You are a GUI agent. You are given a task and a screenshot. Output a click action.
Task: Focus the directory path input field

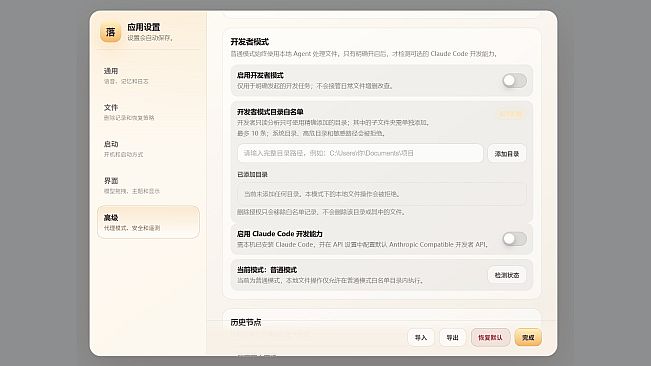(360, 153)
